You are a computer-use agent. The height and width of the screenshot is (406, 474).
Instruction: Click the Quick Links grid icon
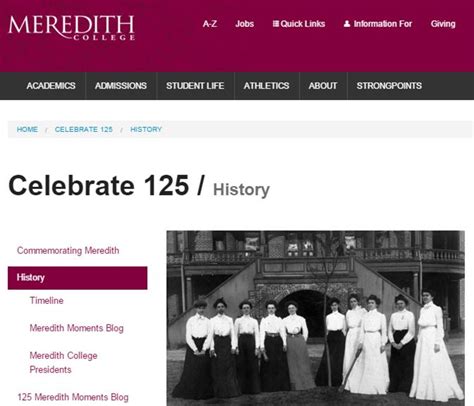pyautogui.click(x=275, y=24)
